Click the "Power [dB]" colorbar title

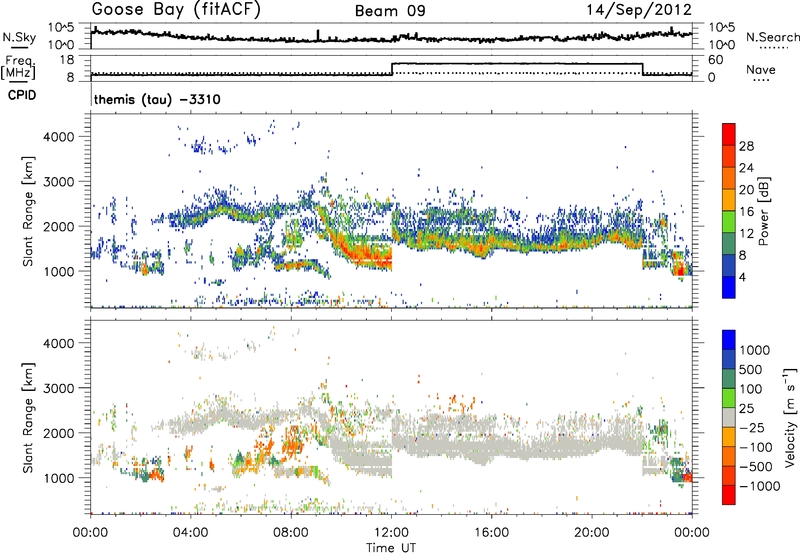point(763,211)
